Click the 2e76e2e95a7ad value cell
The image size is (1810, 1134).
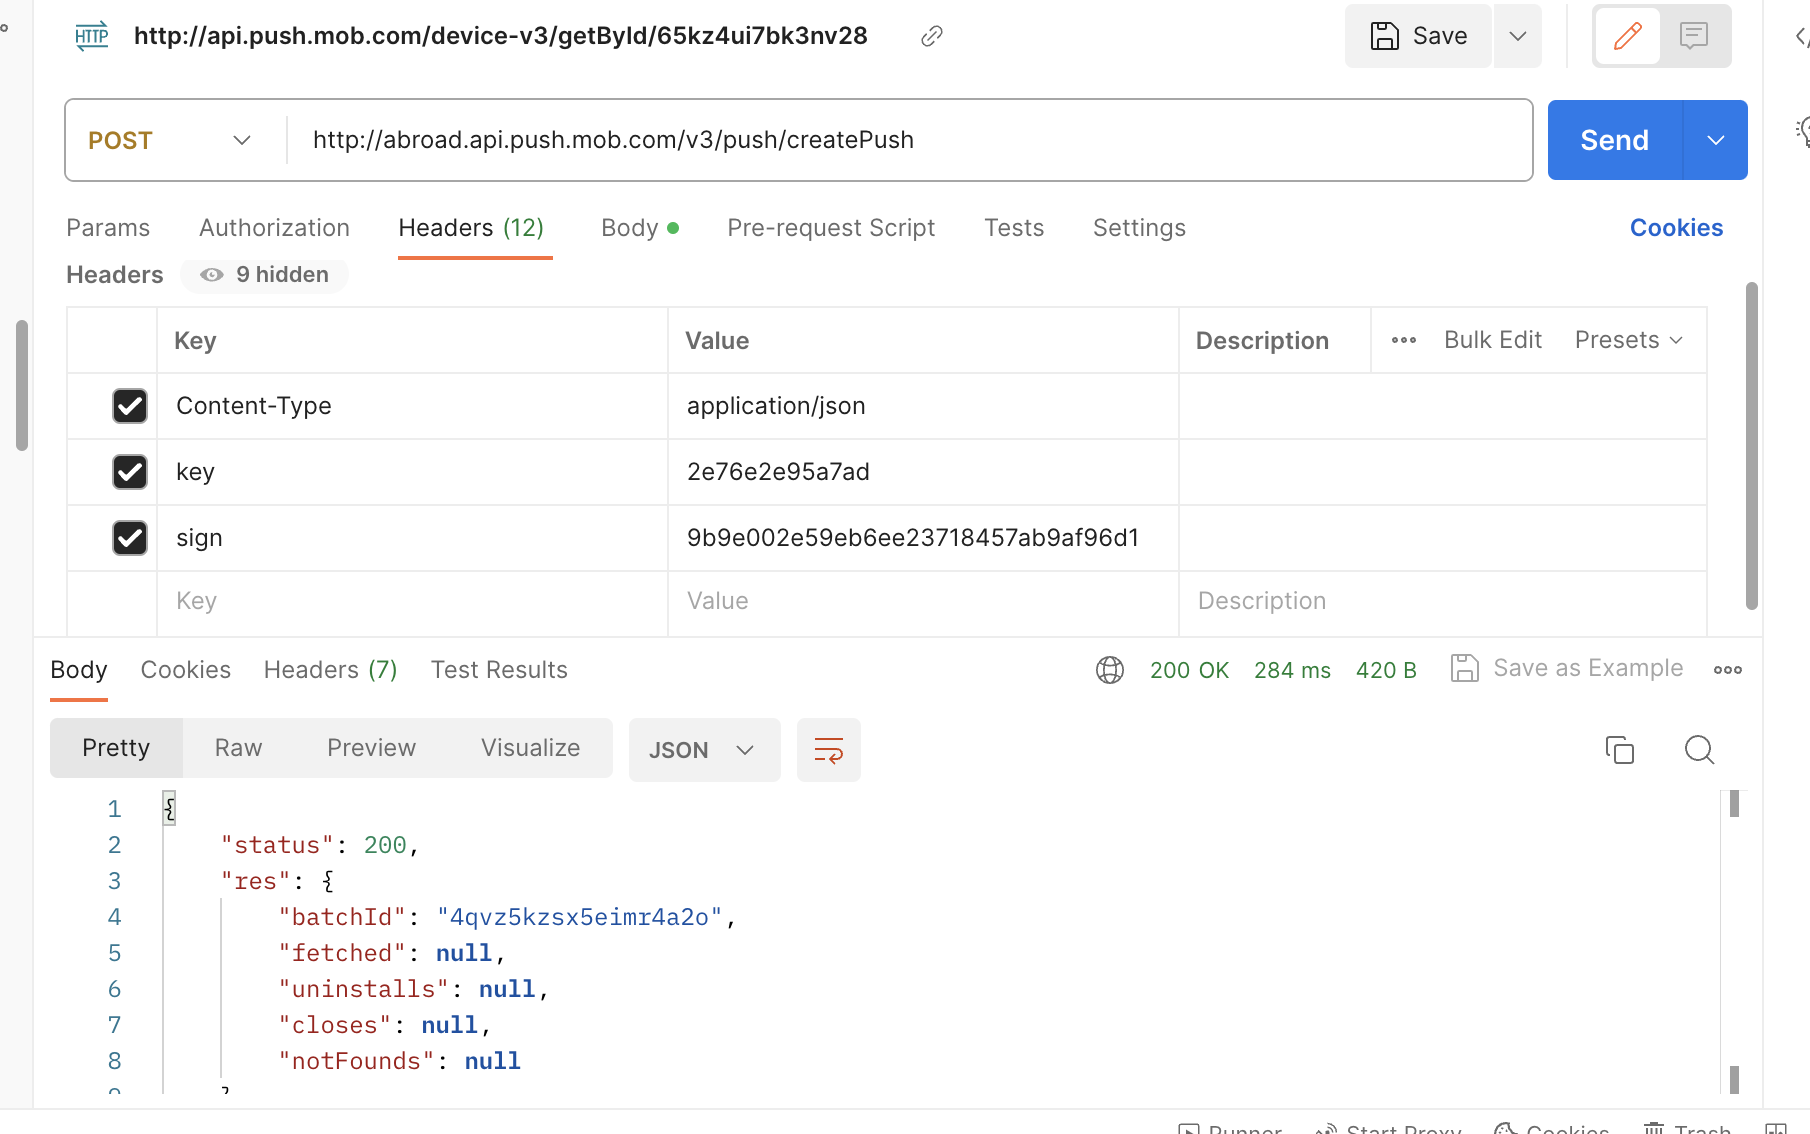923,472
